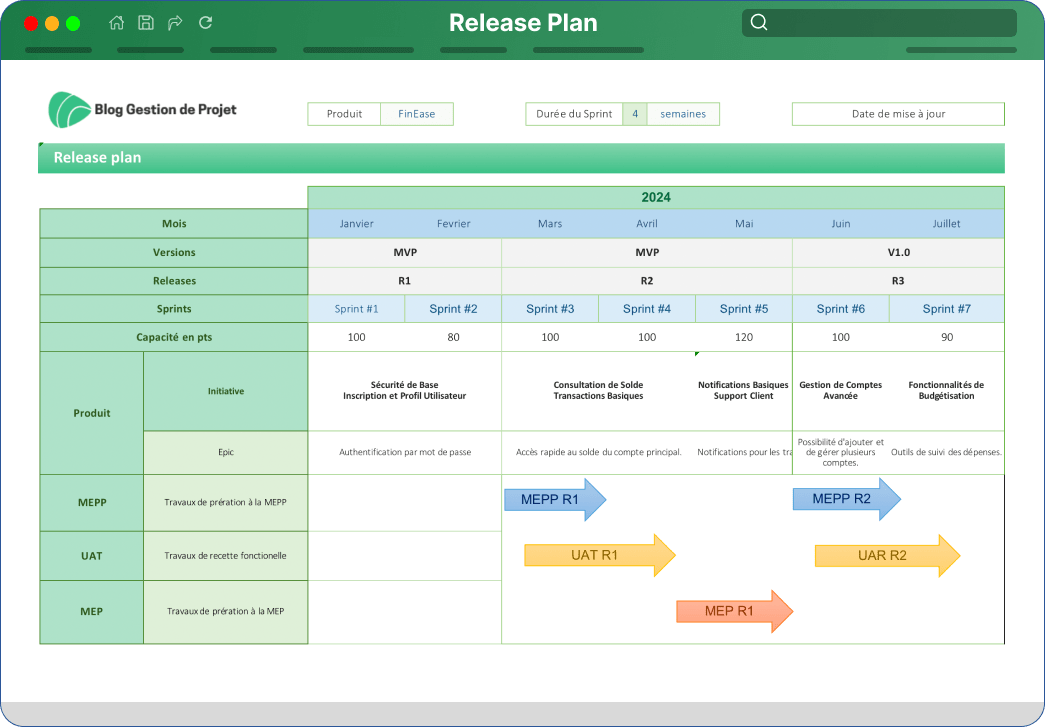Click the Refresh circular arrow icon
1045x727 pixels.
205,23
